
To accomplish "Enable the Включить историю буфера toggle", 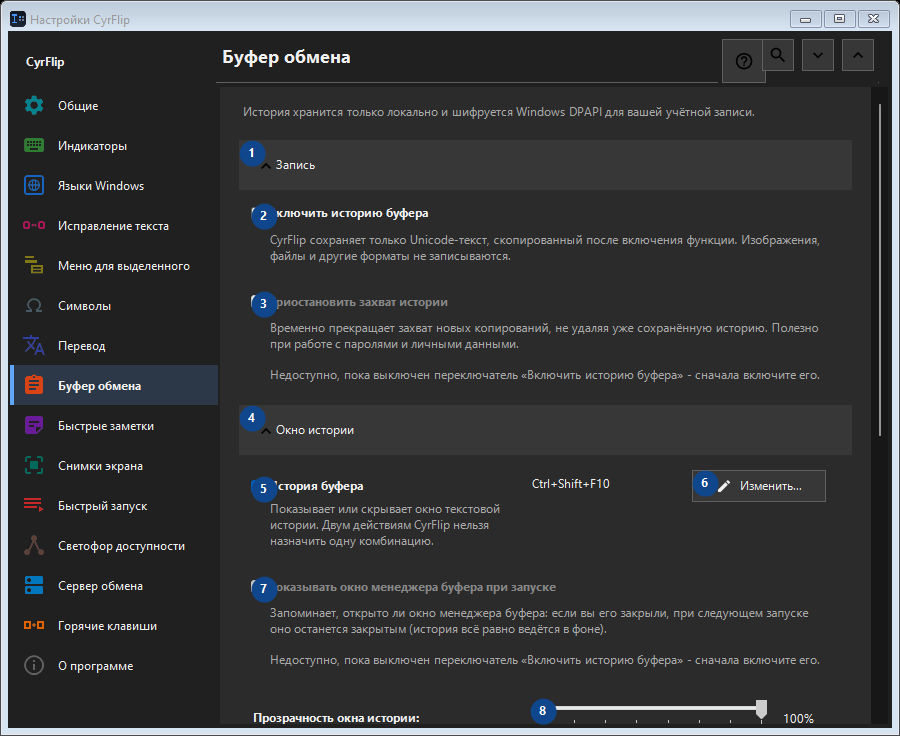I will (x=260, y=214).
